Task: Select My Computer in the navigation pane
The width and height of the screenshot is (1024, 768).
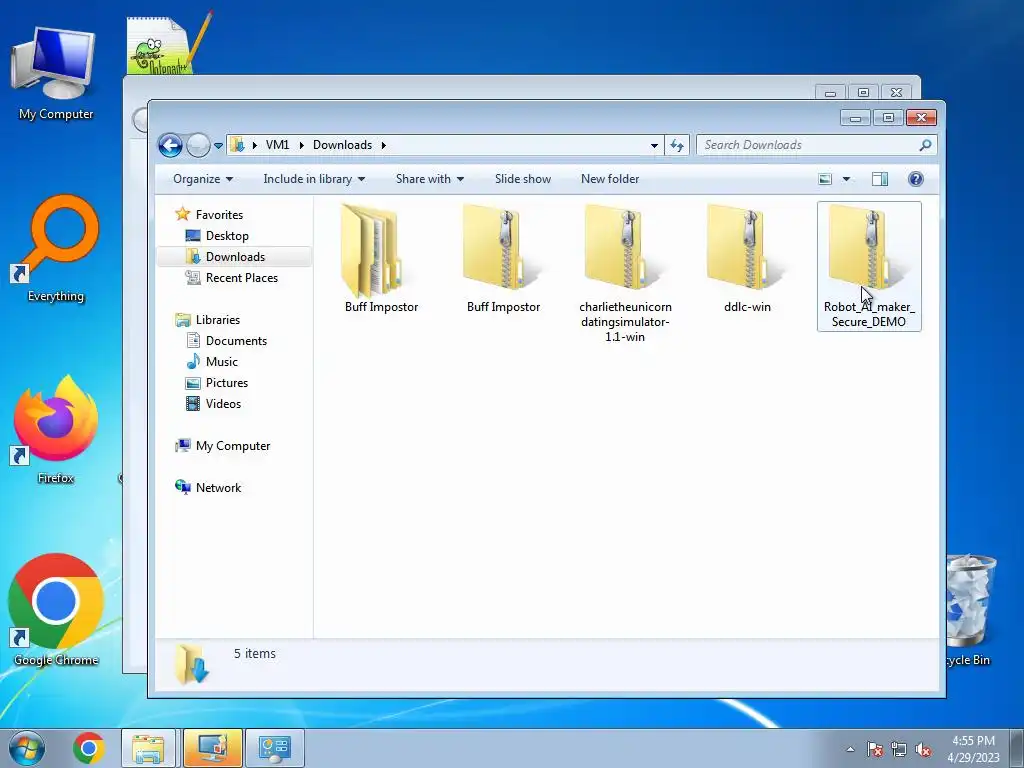Action: click(x=232, y=445)
